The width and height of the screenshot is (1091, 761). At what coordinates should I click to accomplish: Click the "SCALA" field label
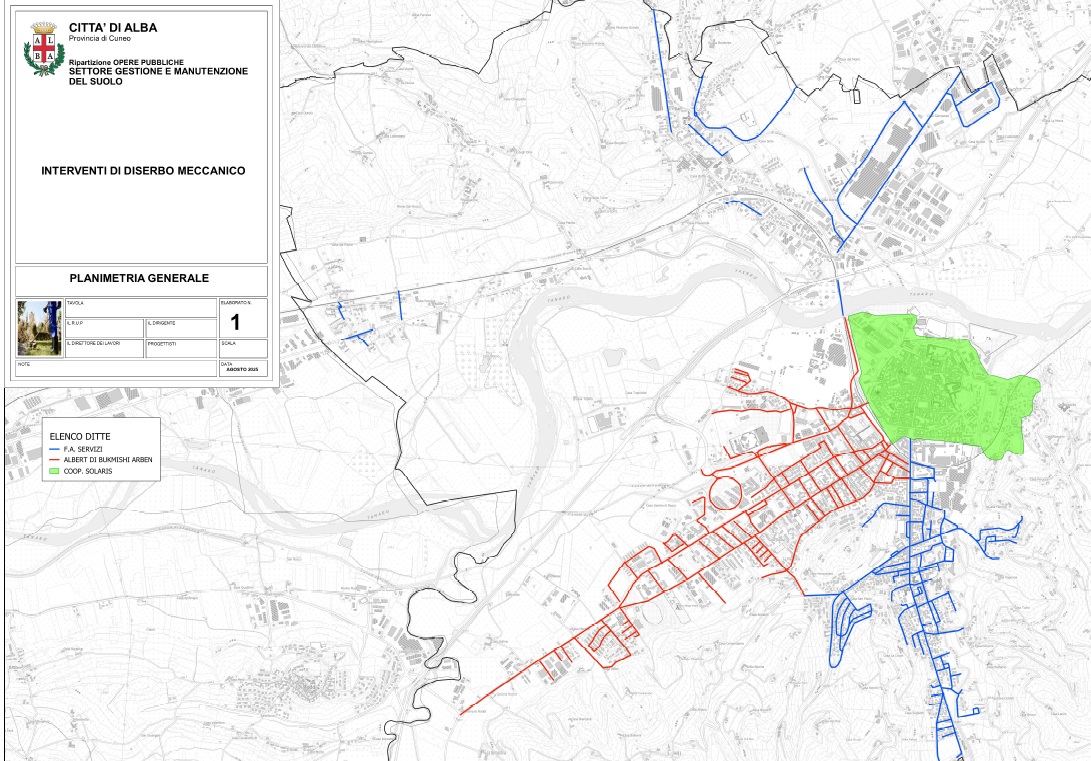tap(228, 344)
